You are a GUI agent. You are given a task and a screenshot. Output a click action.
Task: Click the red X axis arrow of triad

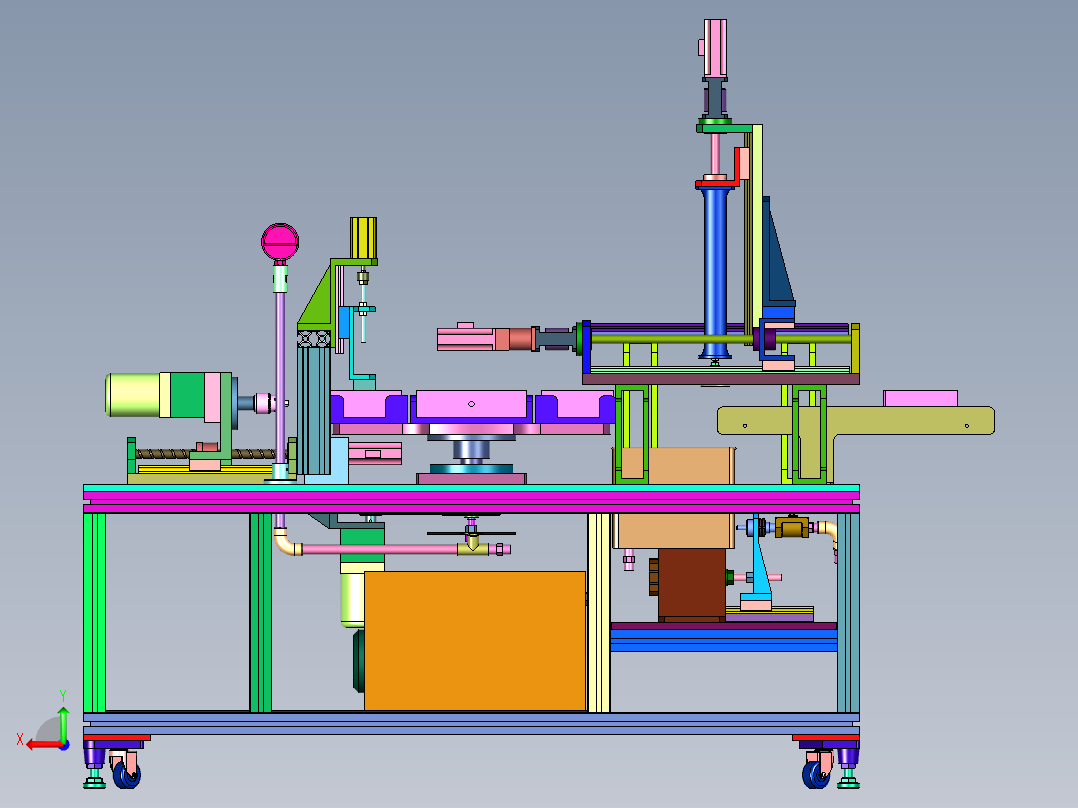click(x=44, y=745)
